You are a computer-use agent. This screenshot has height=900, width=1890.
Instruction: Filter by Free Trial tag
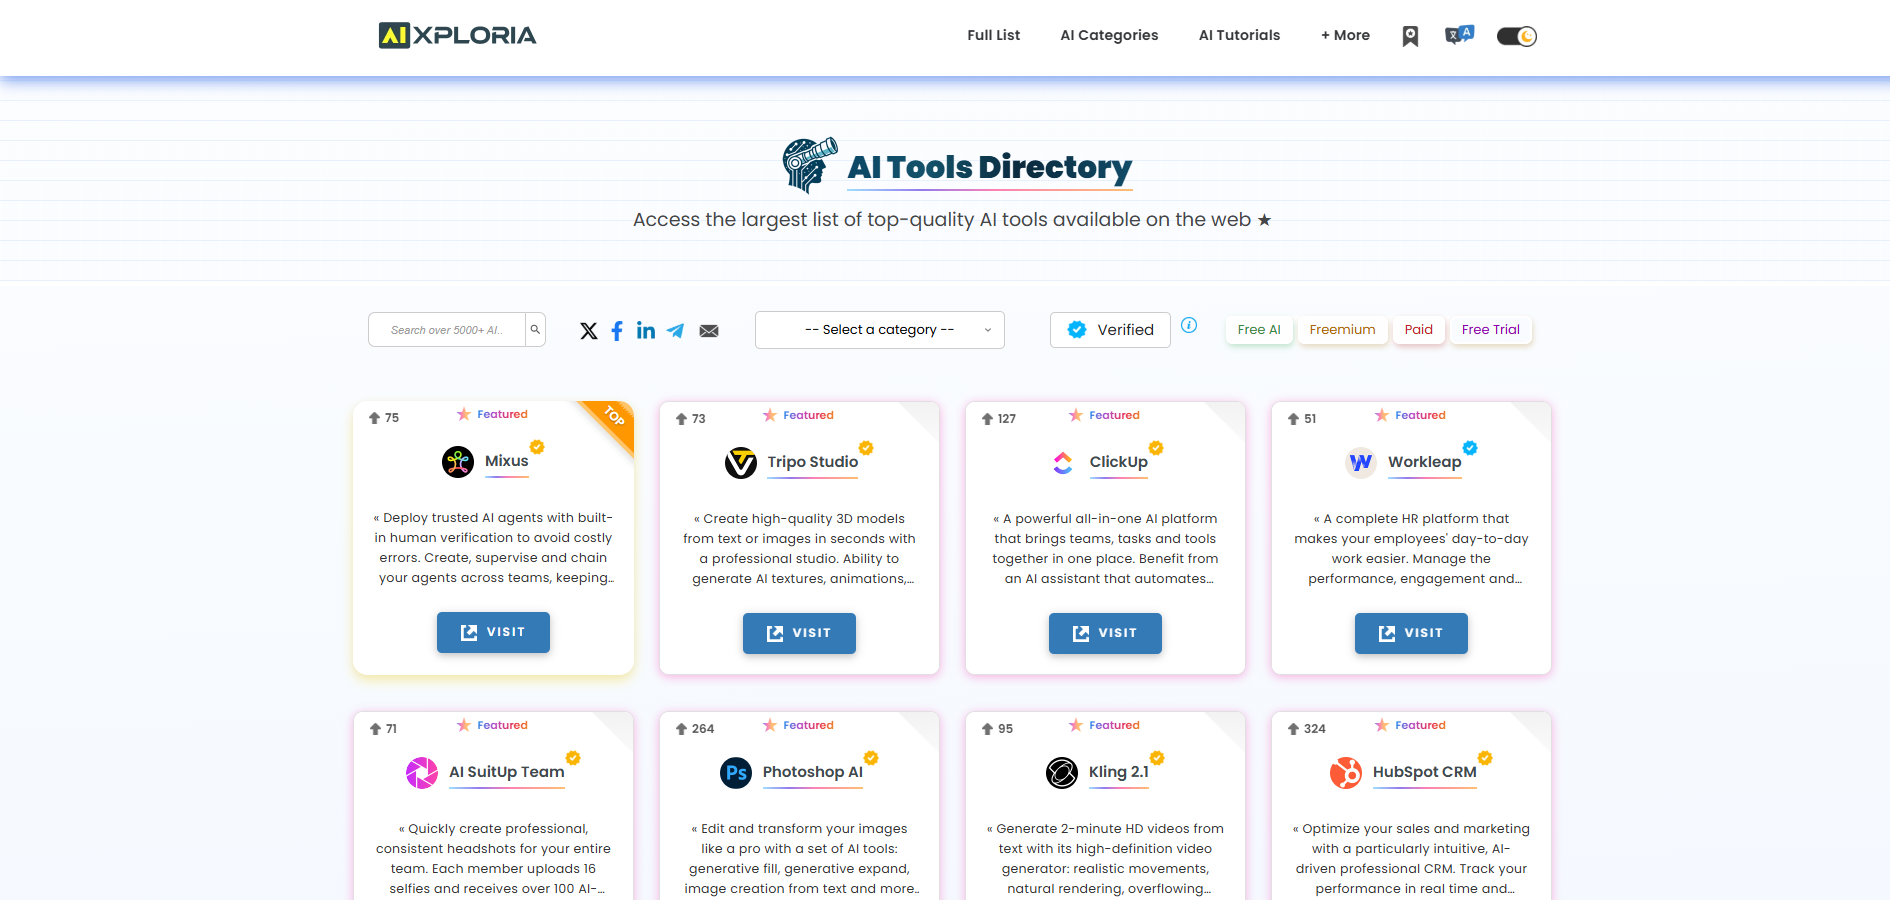pos(1491,329)
